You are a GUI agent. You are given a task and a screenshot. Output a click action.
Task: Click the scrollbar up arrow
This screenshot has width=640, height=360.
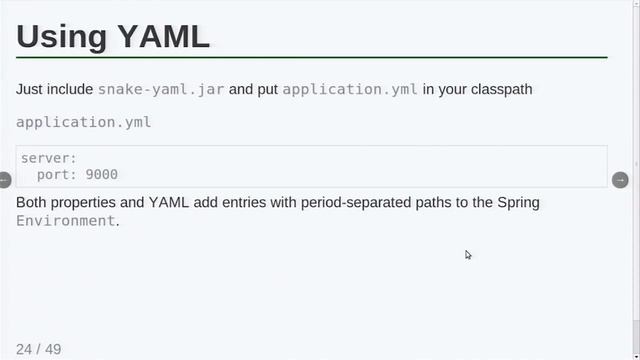pos(636,2)
